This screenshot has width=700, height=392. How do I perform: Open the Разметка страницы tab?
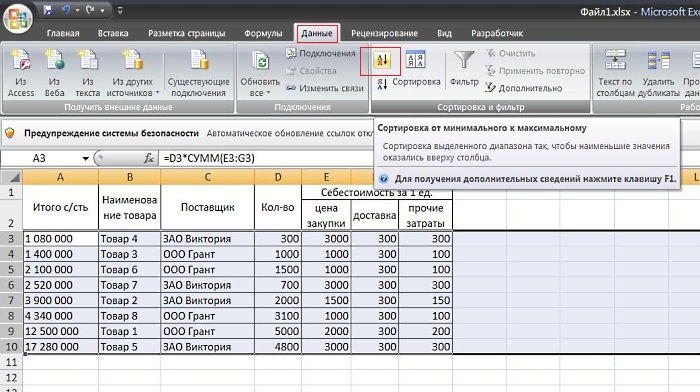click(187, 33)
